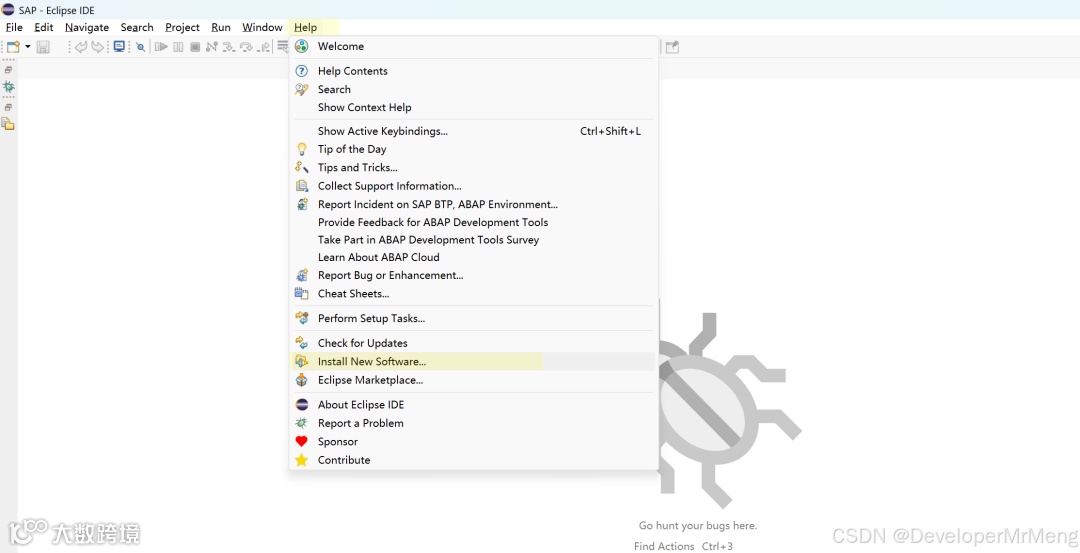The image size is (1080, 553).
Task: Choose Sponsor with red heart
Action: click(x=474, y=442)
